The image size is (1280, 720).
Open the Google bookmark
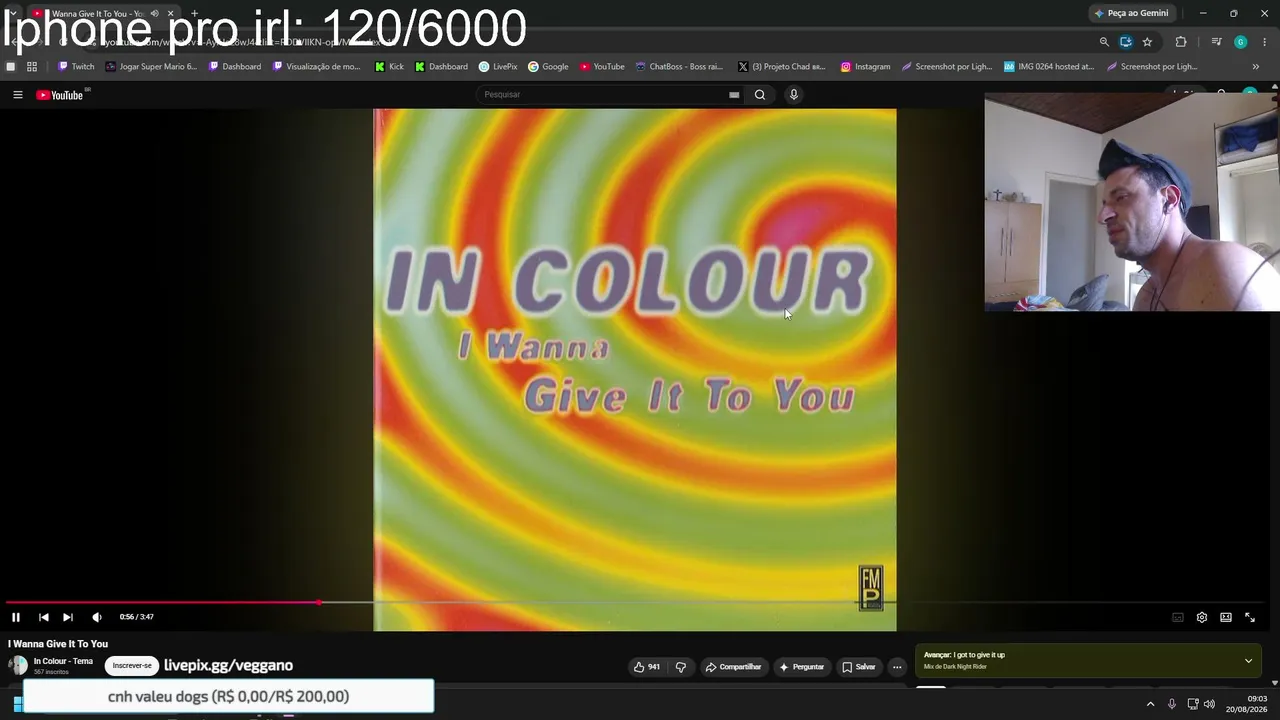548,67
